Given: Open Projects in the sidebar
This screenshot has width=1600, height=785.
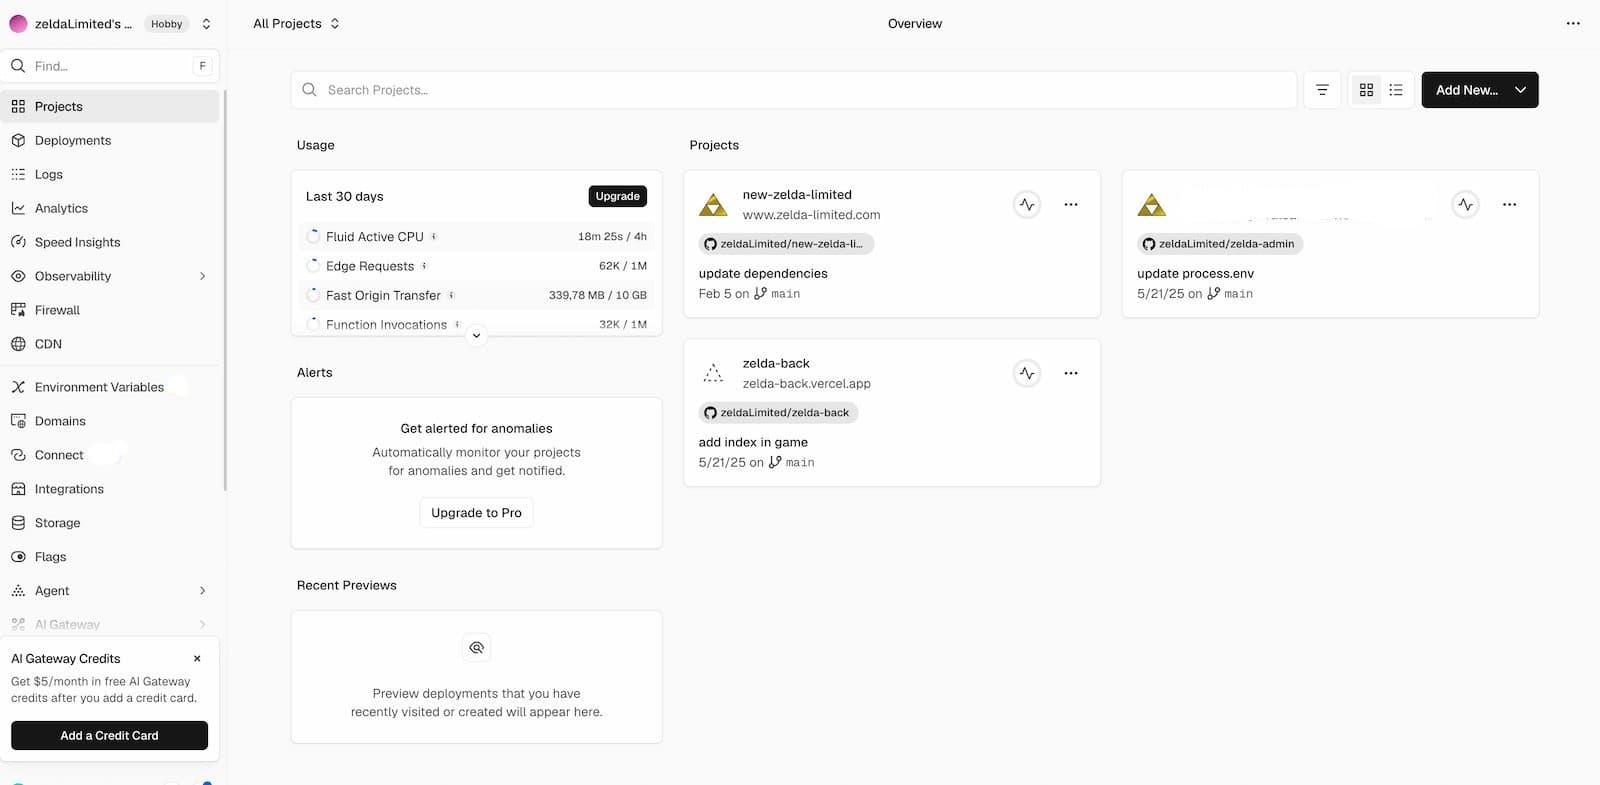Looking at the screenshot, I should click(110, 106).
